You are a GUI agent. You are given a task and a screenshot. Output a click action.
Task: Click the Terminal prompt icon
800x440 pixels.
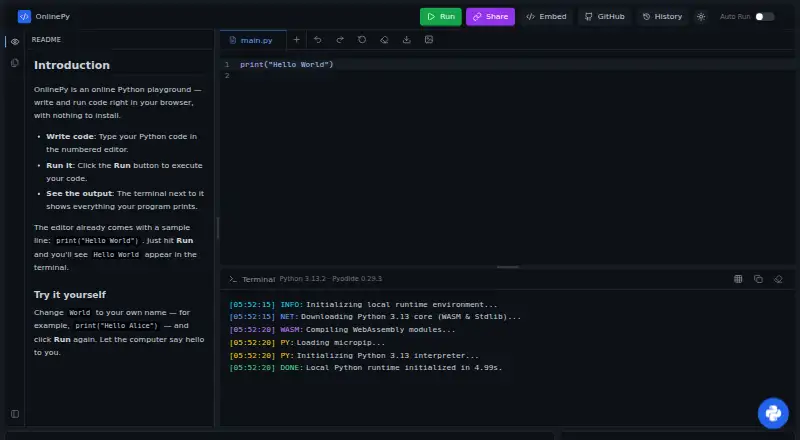coord(233,279)
